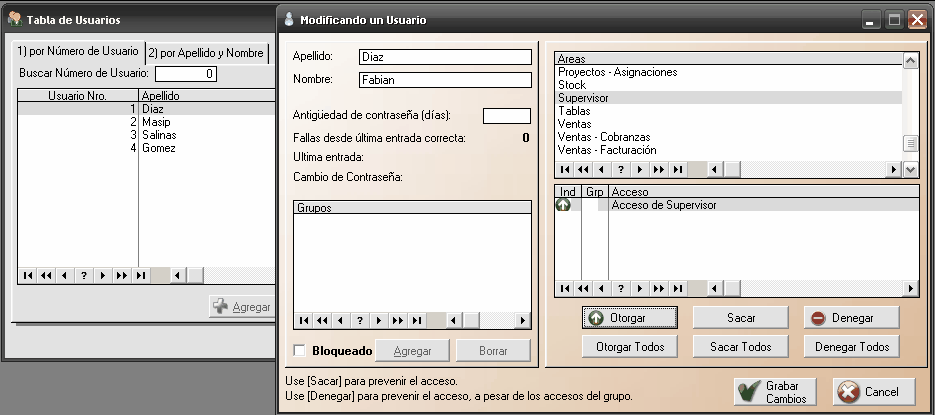Skip back a page in Acceso navigator
The height and width of the screenshot is (415, 935).
pos(584,289)
